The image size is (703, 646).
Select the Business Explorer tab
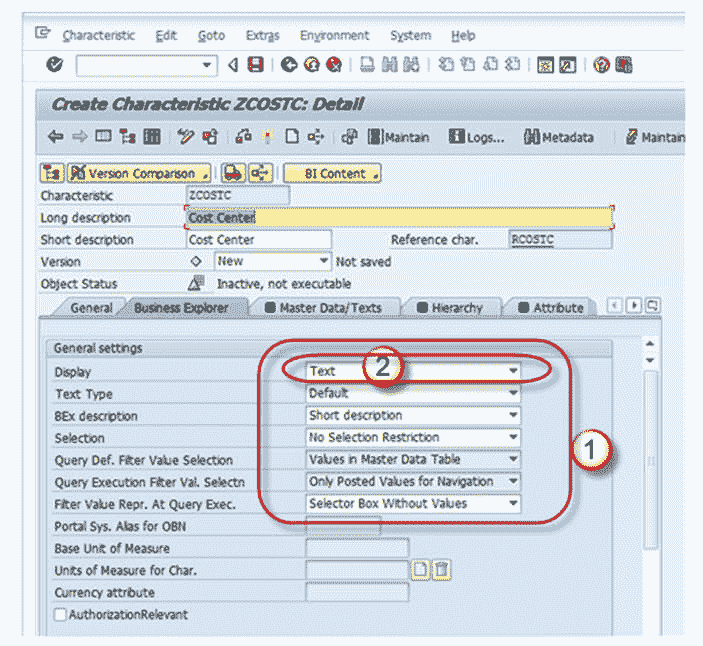pos(182,308)
